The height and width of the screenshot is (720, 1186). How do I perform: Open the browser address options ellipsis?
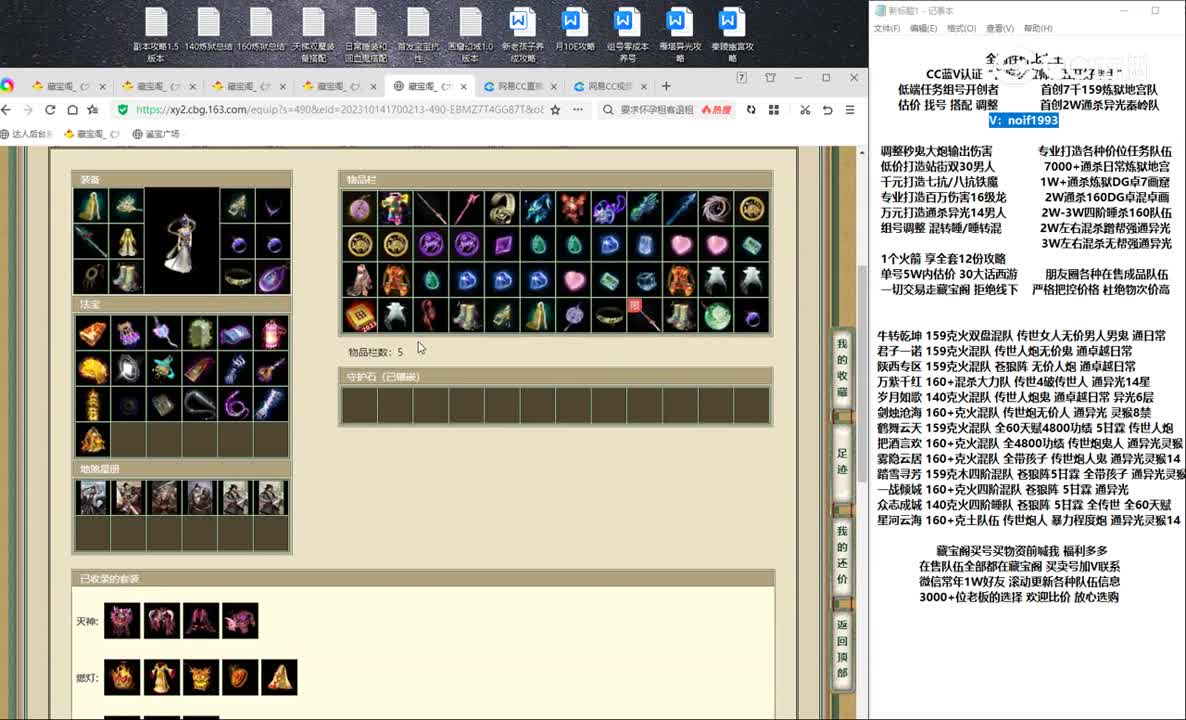[x=578, y=110]
